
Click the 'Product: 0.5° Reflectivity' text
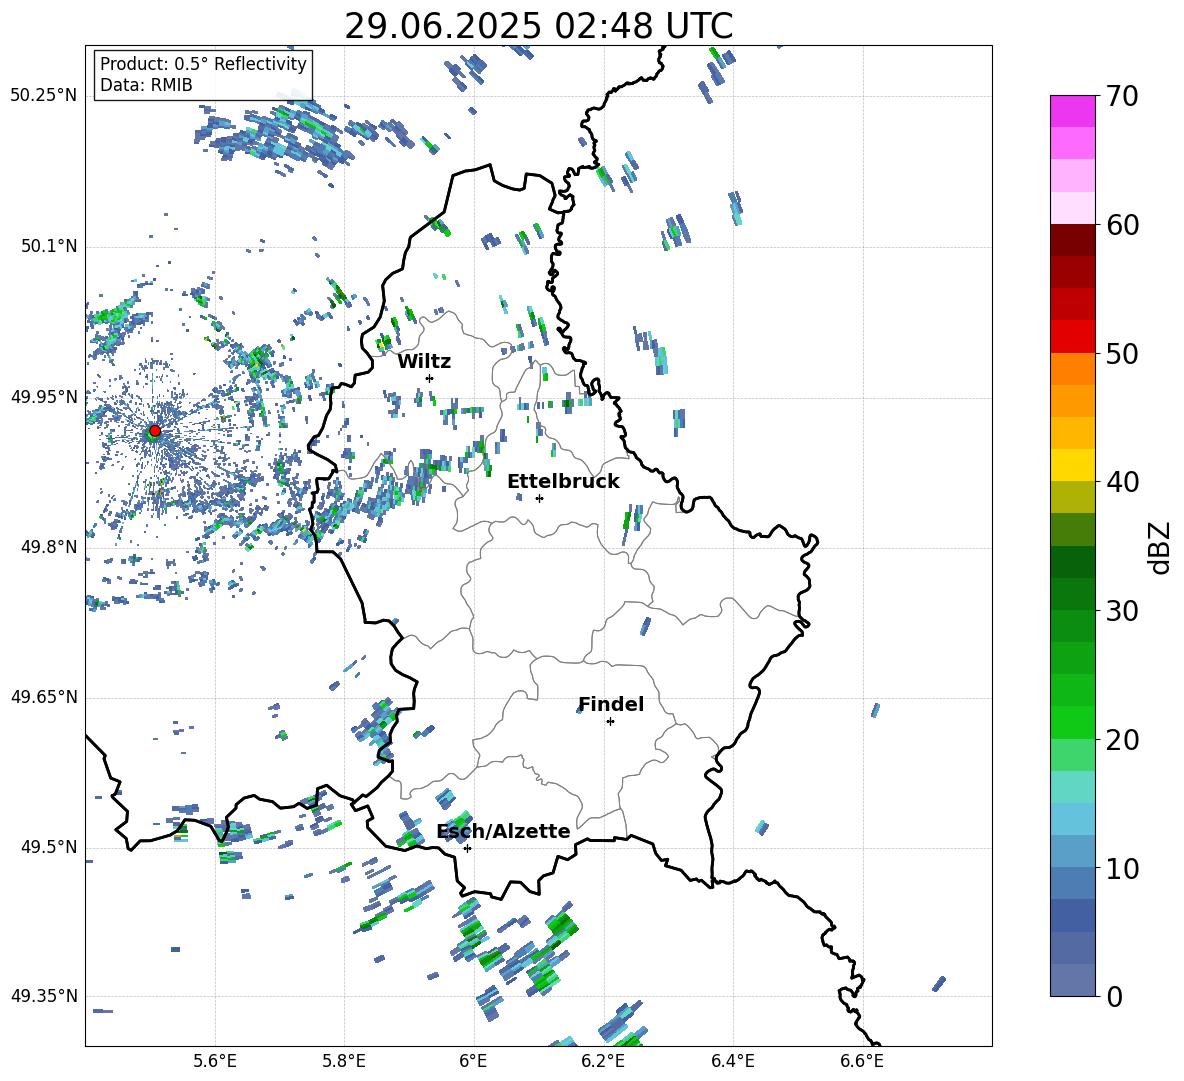[x=203, y=63]
